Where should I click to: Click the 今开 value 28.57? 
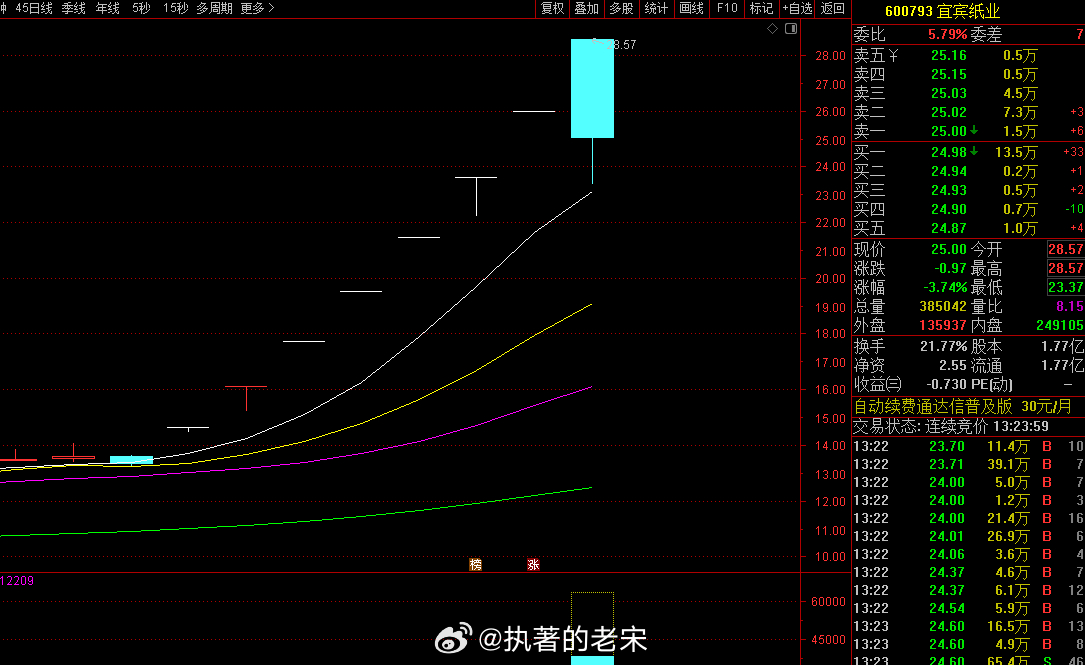coord(1066,249)
